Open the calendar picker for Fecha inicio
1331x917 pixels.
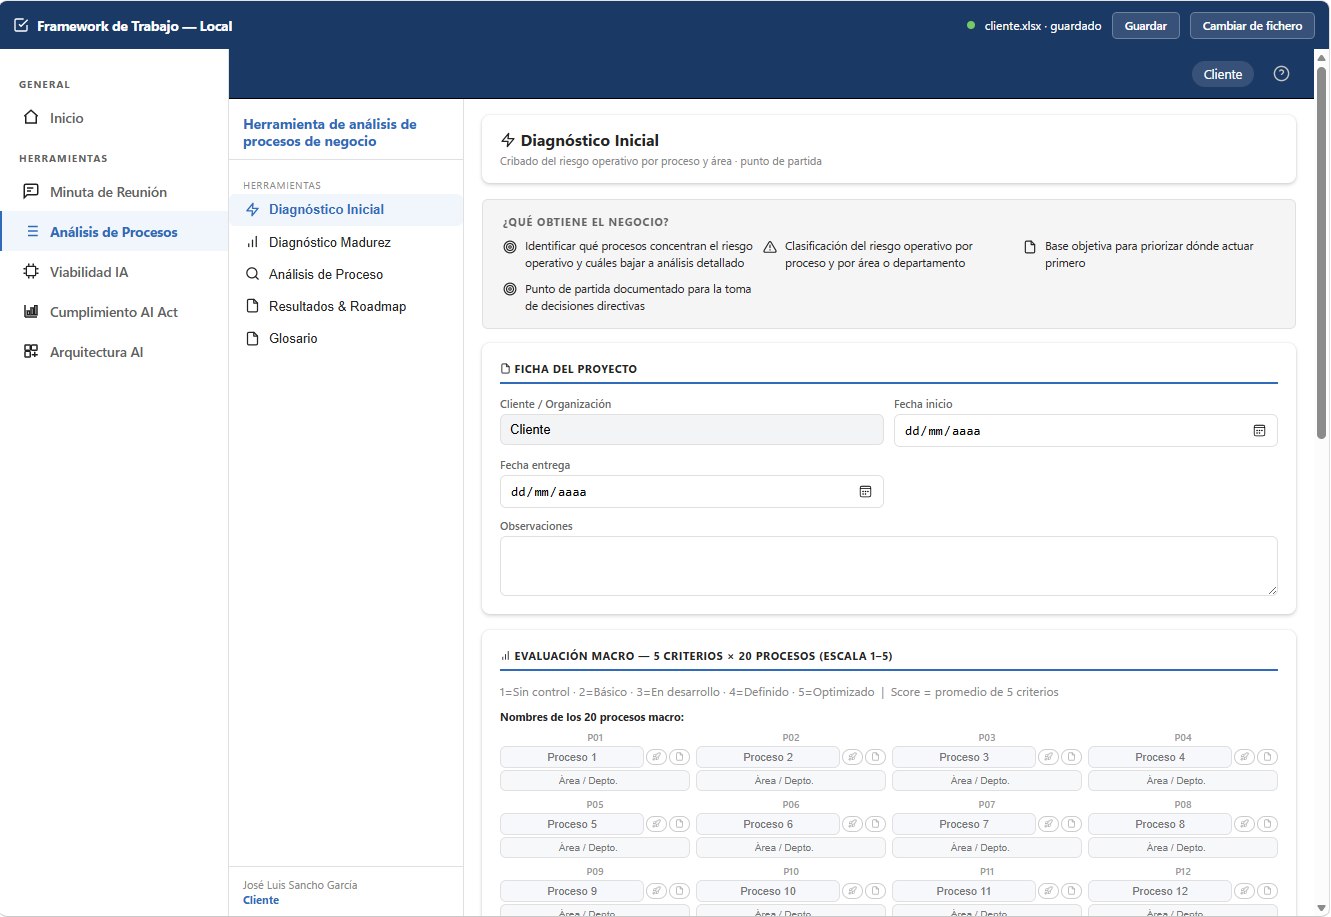point(1259,430)
